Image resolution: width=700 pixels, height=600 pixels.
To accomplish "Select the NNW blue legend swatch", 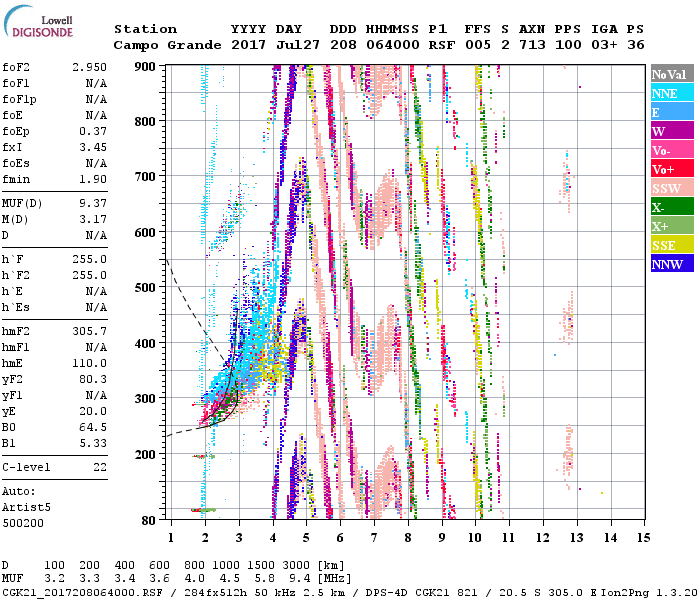I will point(672,263).
